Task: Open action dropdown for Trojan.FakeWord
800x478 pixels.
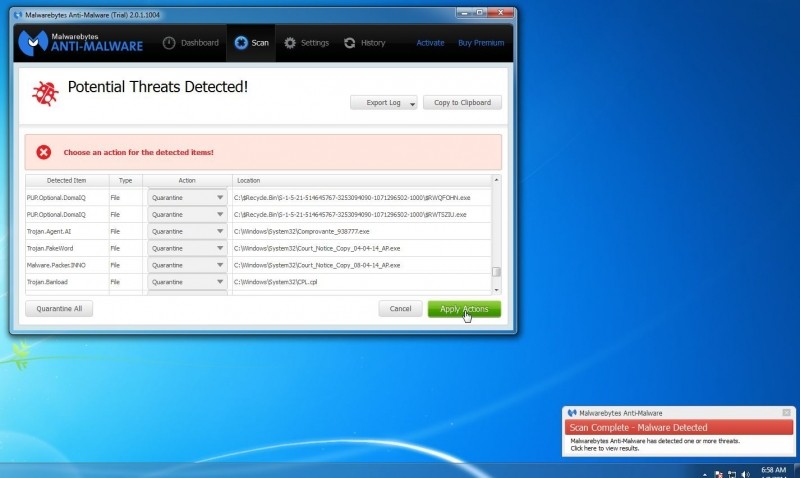Action: [x=187, y=248]
